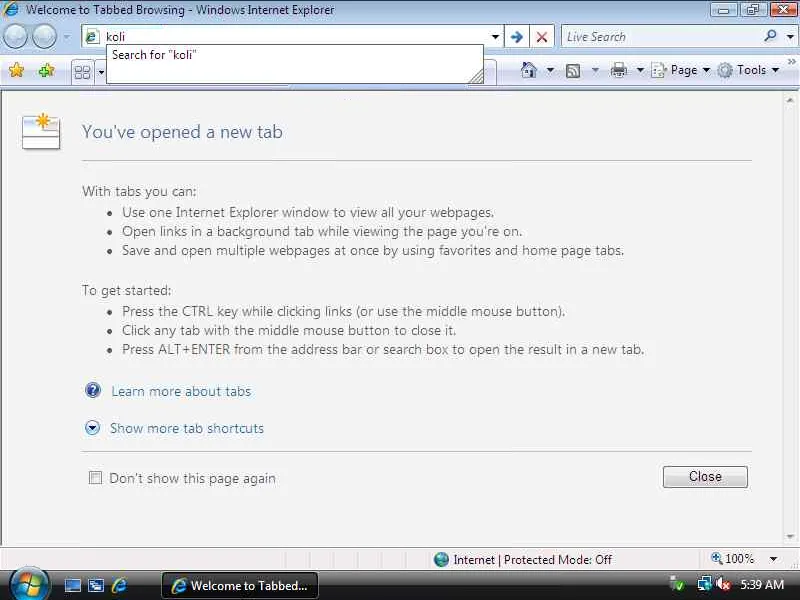The image size is (800, 600).
Task: Click "You've opened a new tab" heading
Action: (182, 132)
